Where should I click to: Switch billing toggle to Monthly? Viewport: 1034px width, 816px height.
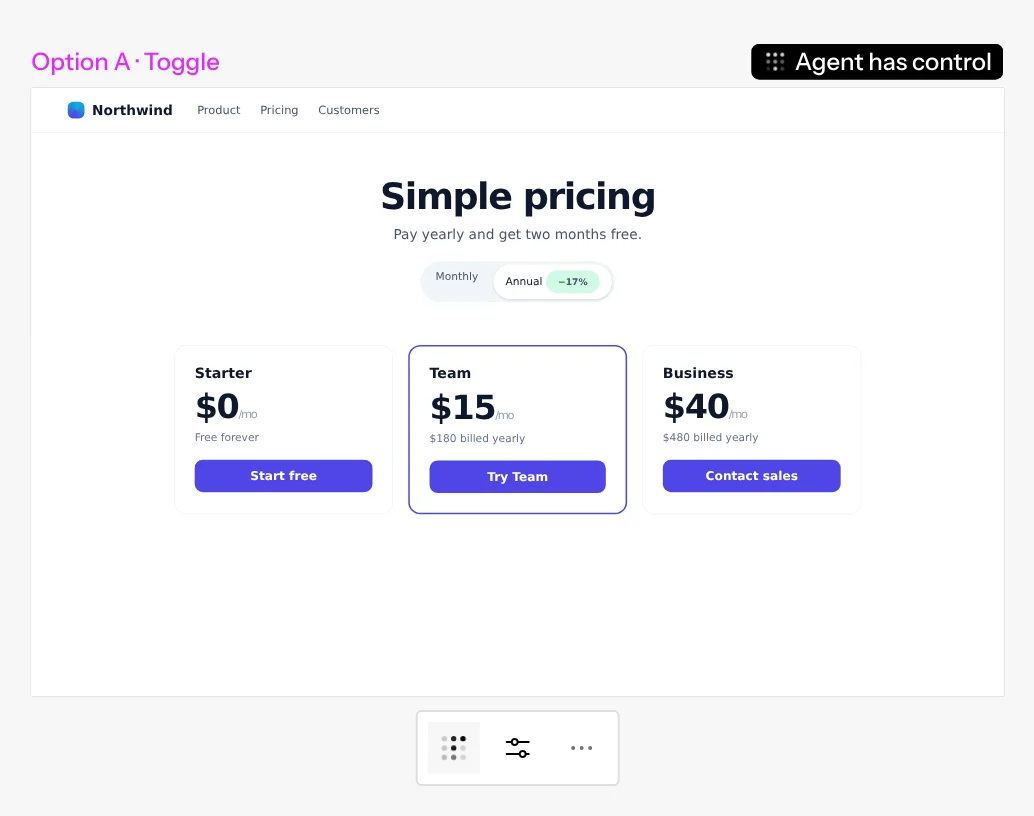456,276
